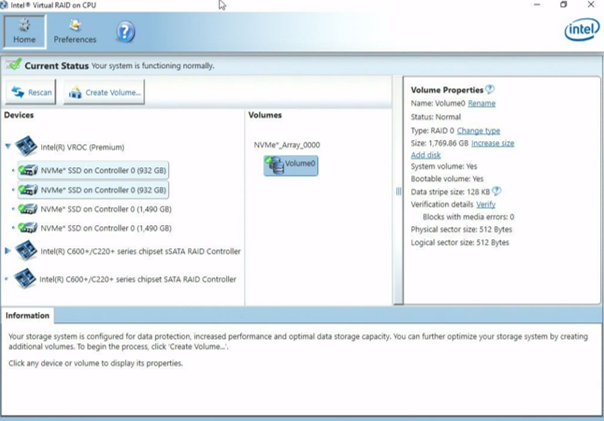This screenshot has height=421, width=604.
Task: Select the Volume0 volume icon
Action: point(291,166)
